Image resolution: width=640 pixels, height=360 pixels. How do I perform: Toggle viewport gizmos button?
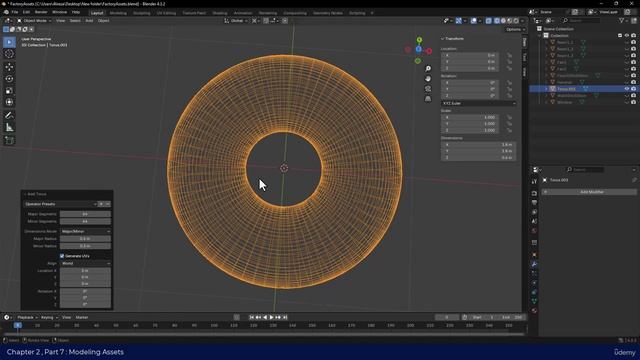(x=459, y=20)
